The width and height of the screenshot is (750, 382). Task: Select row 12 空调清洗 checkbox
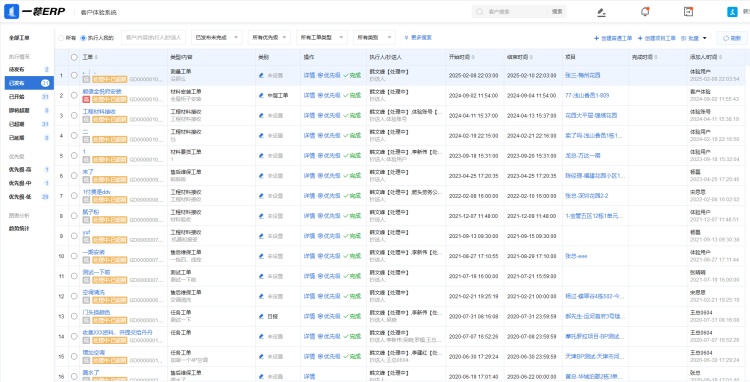point(74,296)
